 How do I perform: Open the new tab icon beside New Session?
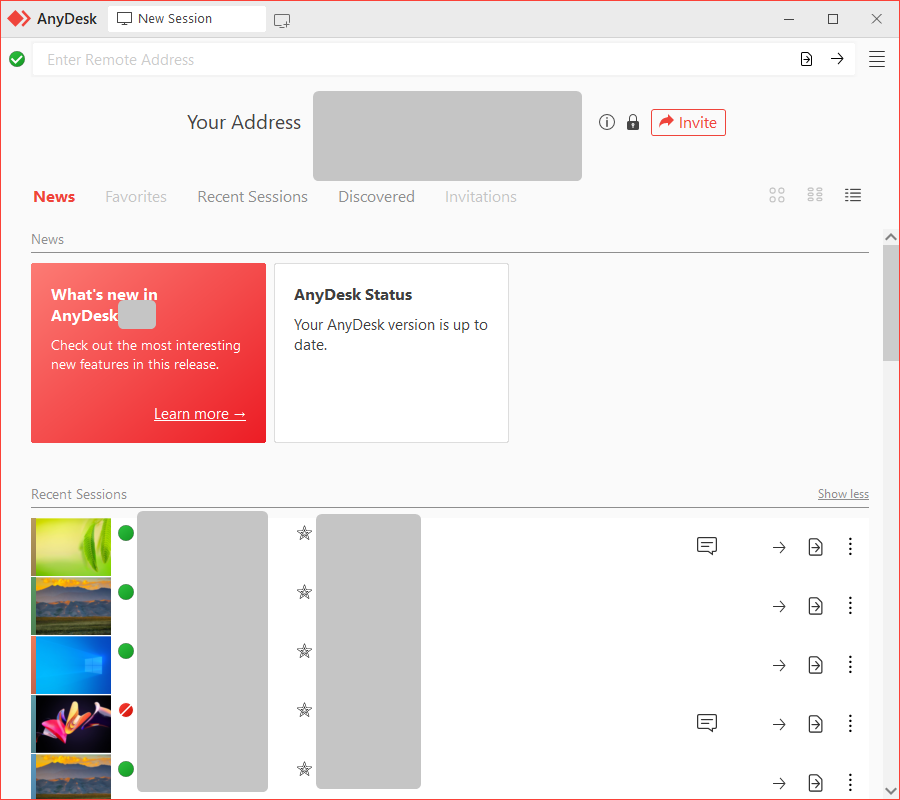pos(282,21)
